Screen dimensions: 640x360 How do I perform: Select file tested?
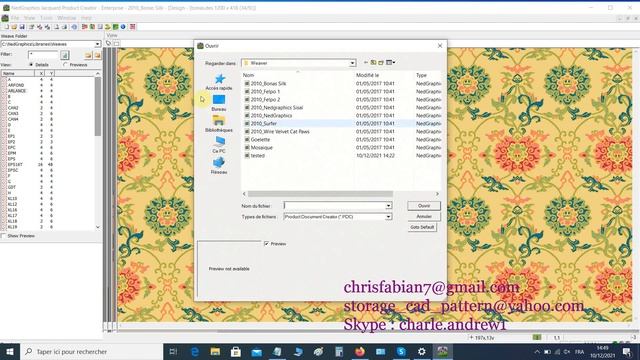point(255,156)
